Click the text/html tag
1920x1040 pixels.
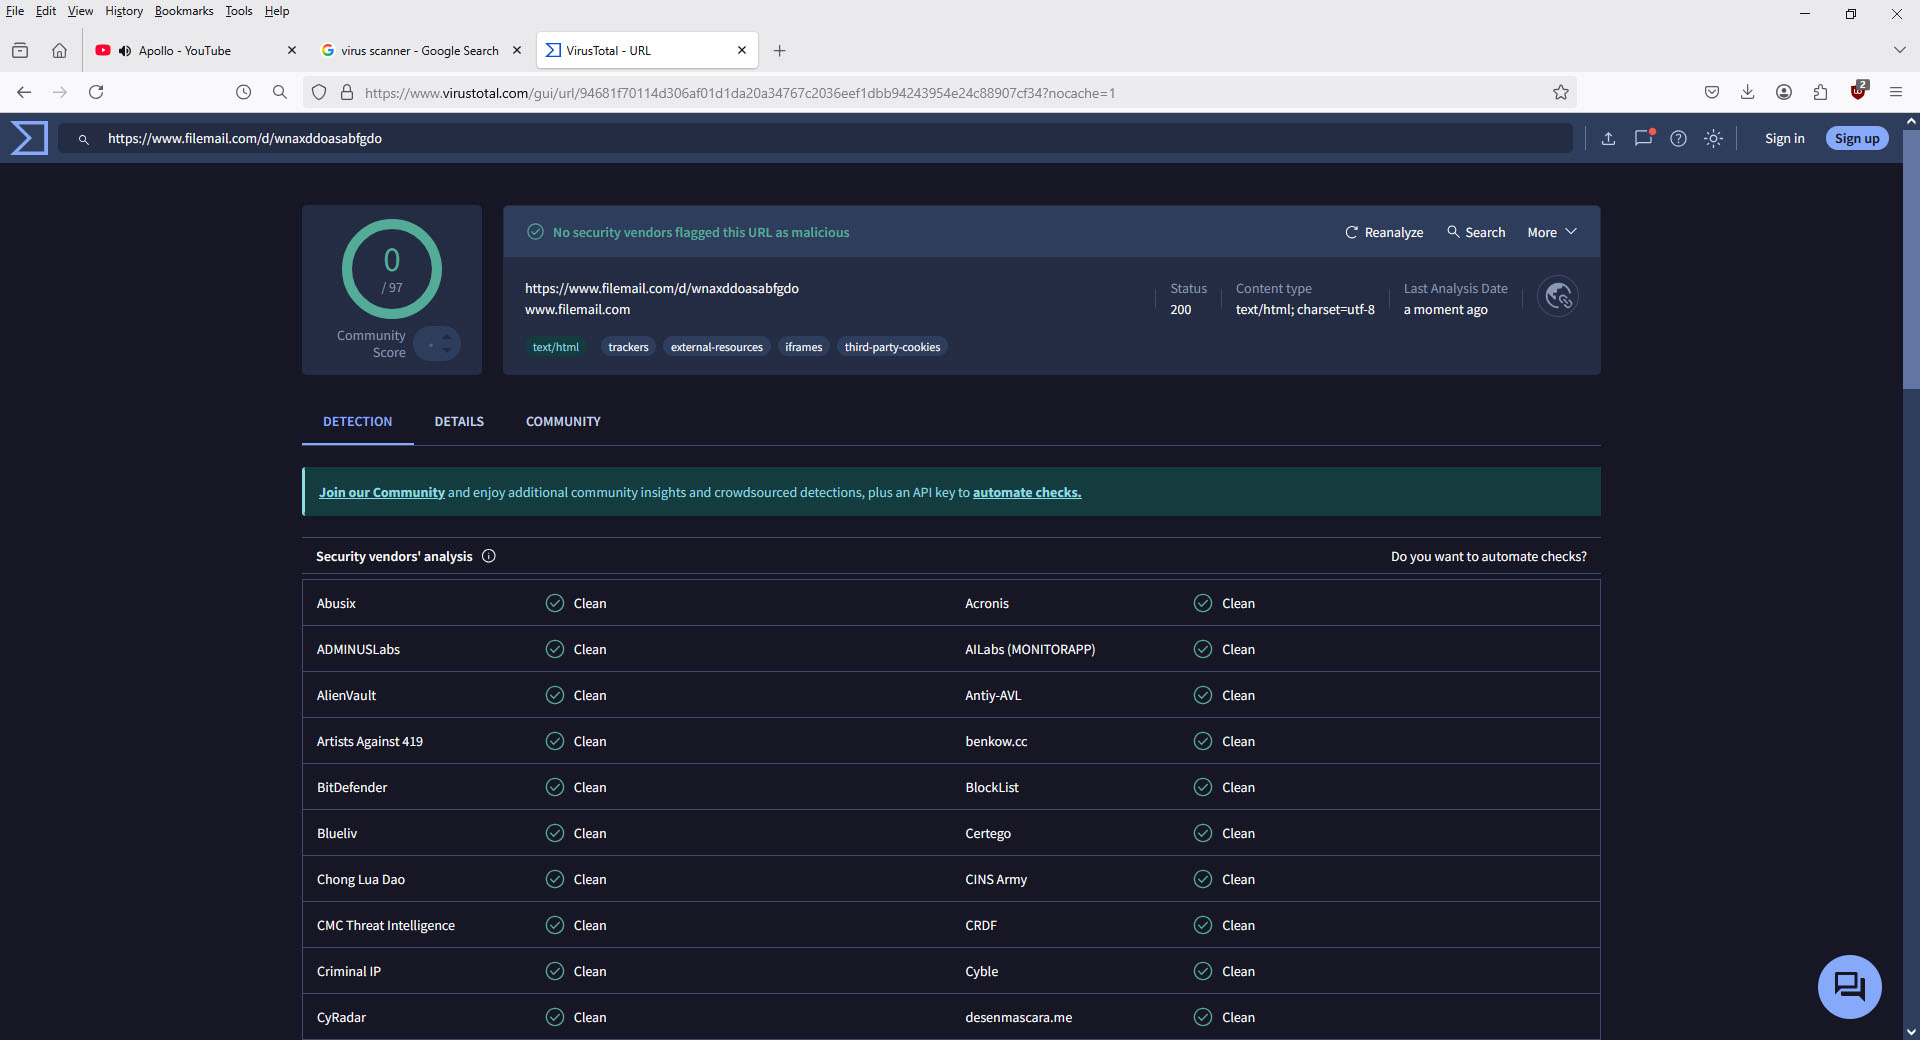click(556, 347)
